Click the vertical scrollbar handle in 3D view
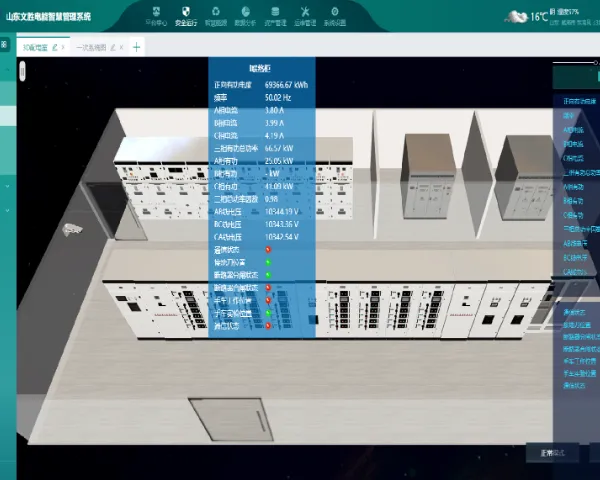The width and height of the screenshot is (600, 480). click(x=22, y=71)
